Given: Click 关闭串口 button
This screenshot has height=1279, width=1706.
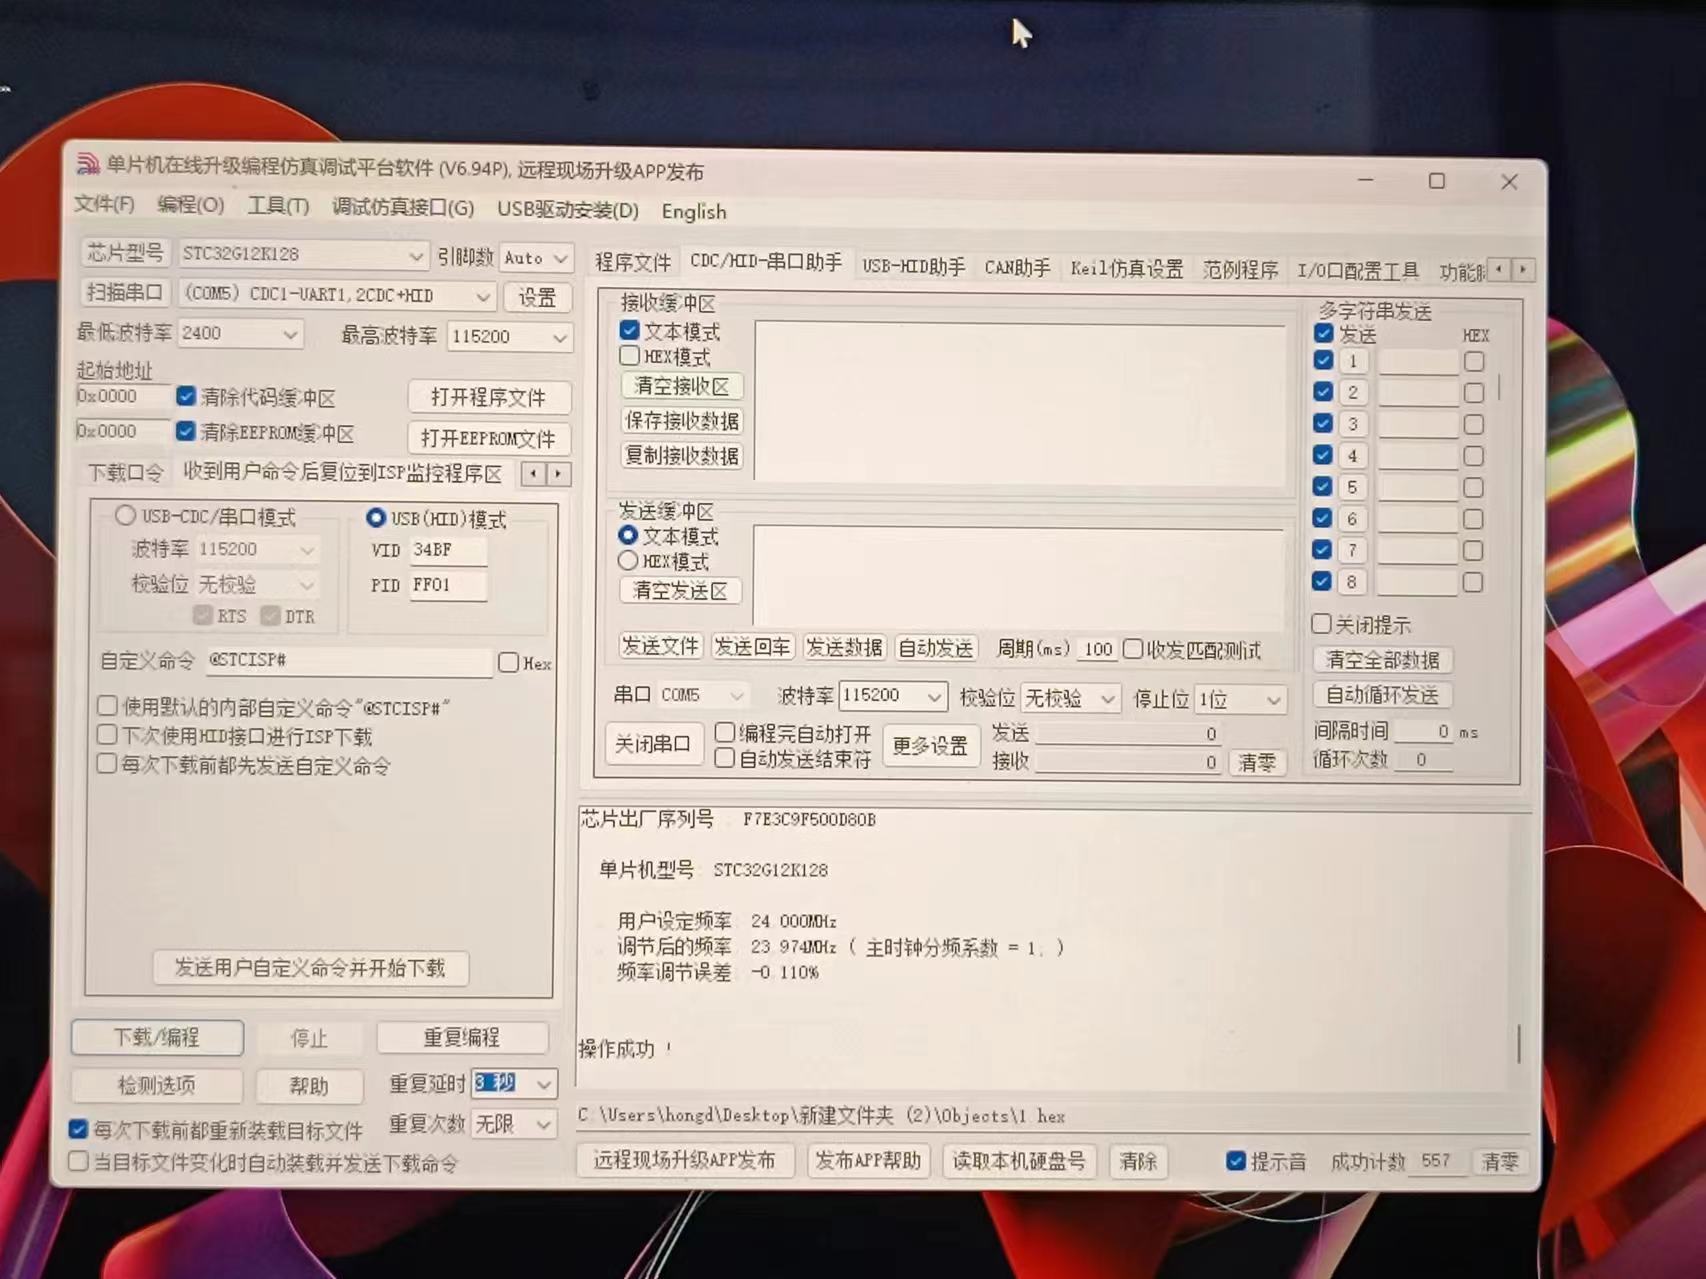Looking at the screenshot, I should [652, 744].
